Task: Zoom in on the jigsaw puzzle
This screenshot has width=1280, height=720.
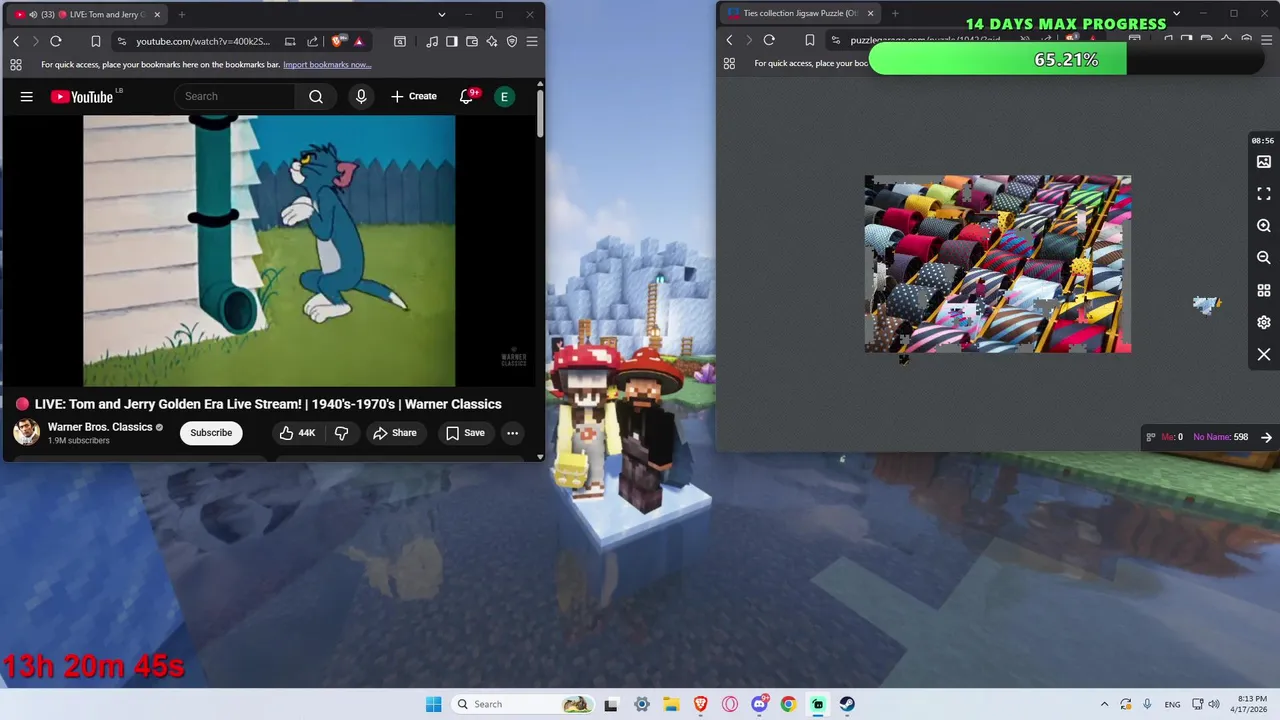Action: [1264, 226]
